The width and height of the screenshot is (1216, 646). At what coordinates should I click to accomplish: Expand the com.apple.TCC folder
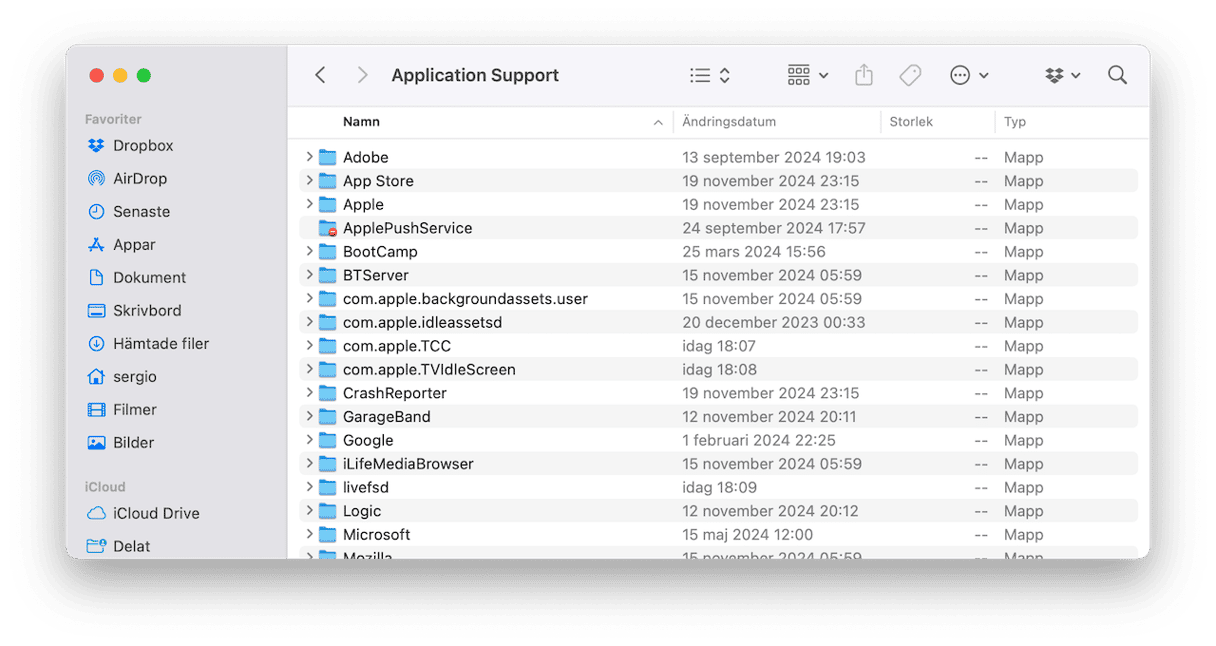click(x=309, y=346)
